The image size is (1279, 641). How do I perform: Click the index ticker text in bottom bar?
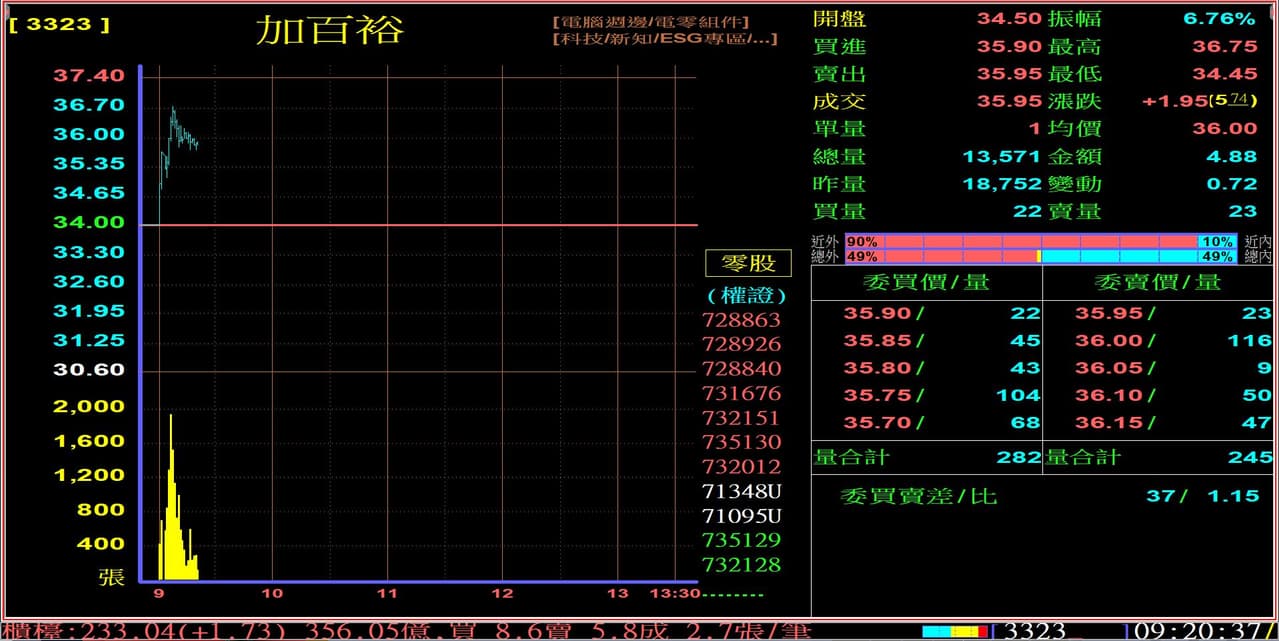click(406, 631)
